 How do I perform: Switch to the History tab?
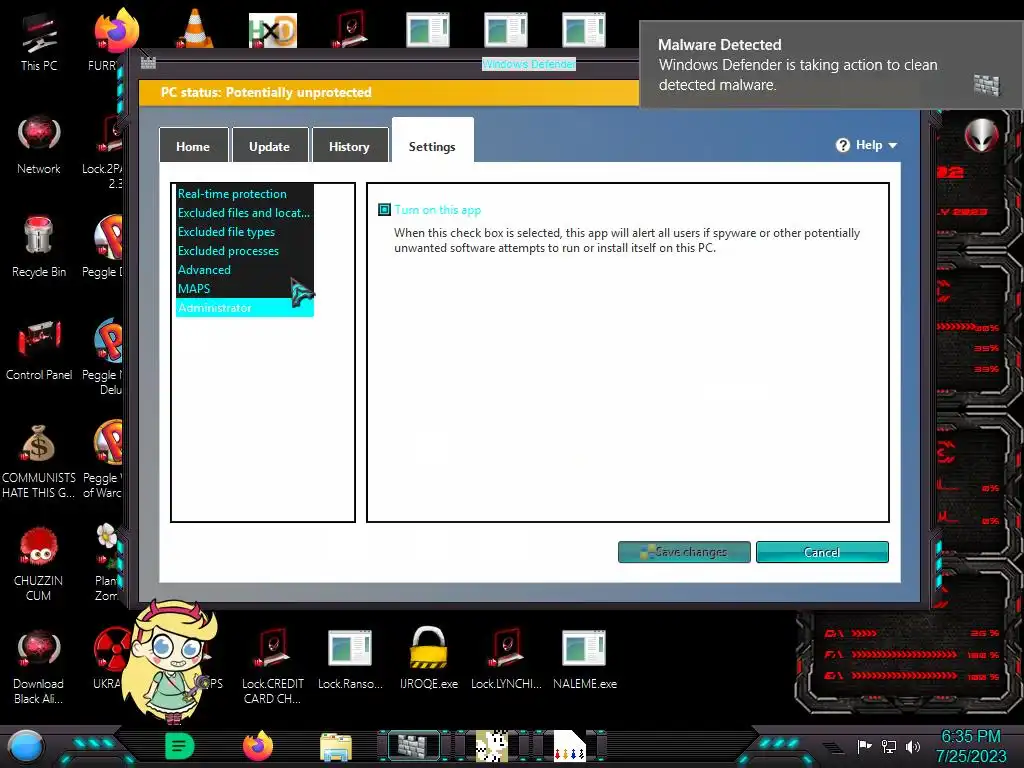(349, 145)
